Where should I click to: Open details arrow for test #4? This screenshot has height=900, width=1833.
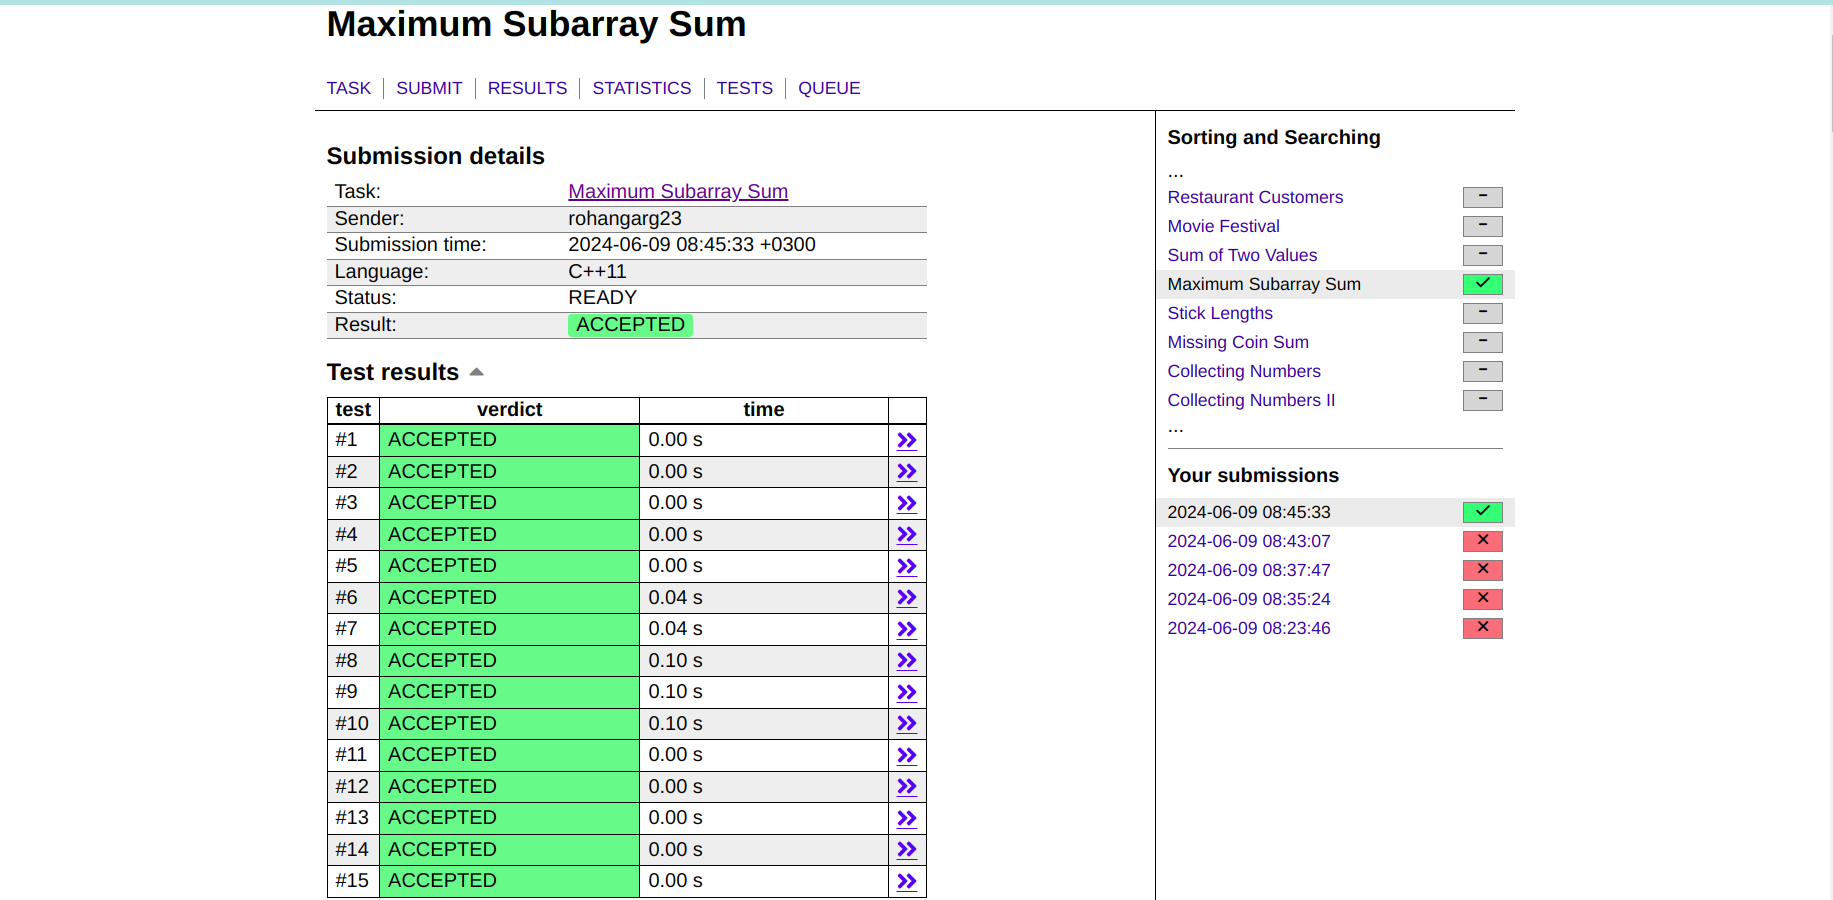(x=907, y=535)
